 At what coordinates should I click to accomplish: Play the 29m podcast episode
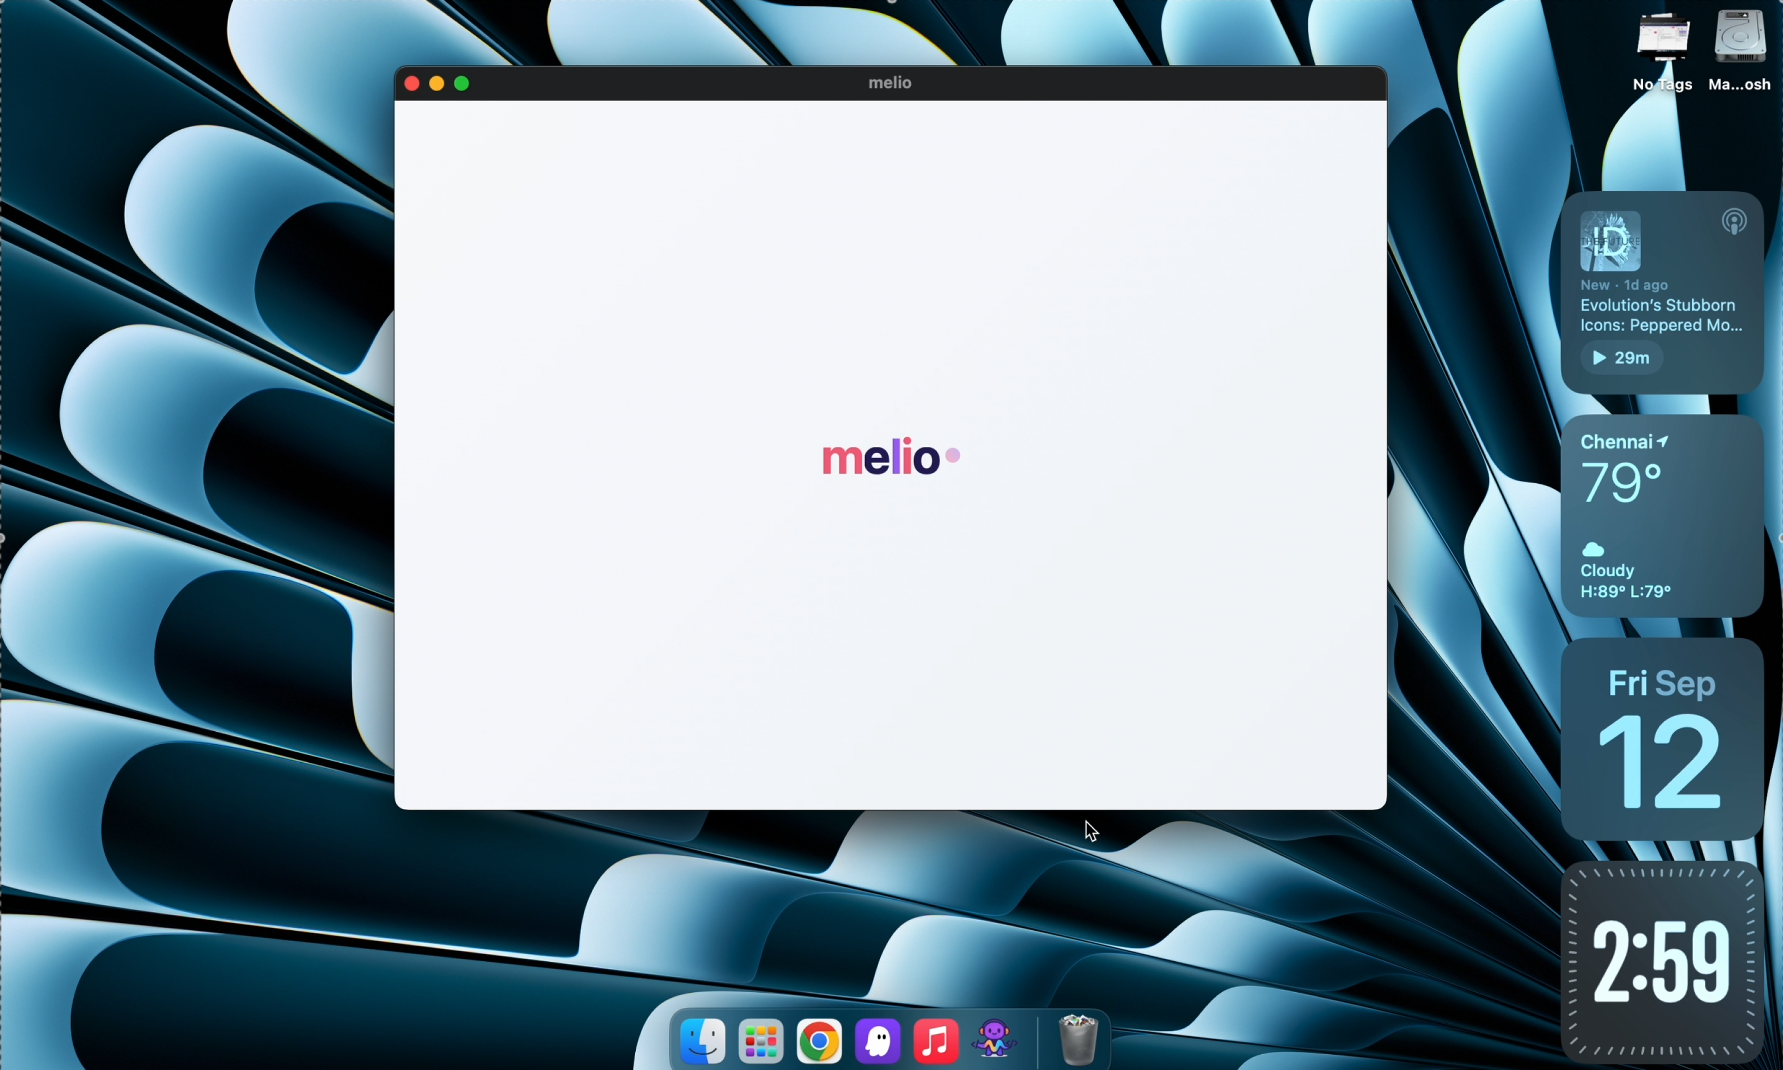click(1622, 358)
